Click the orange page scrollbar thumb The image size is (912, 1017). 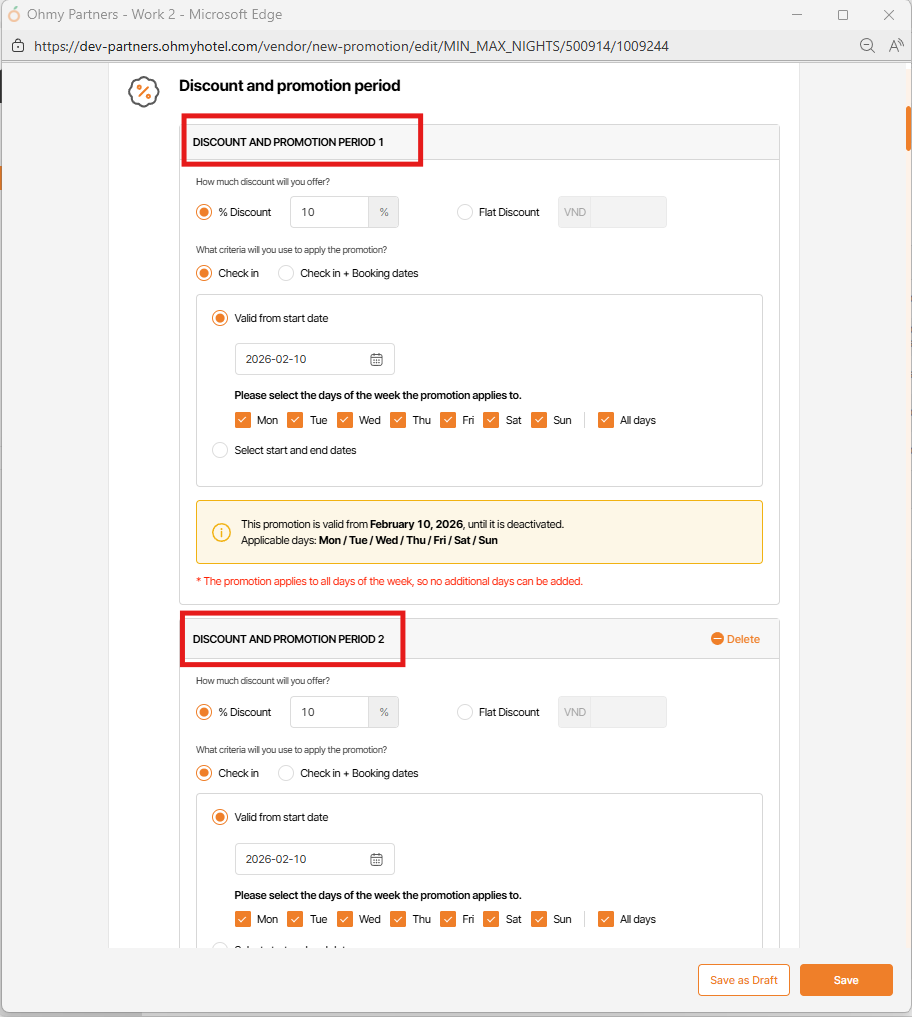coord(908,128)
